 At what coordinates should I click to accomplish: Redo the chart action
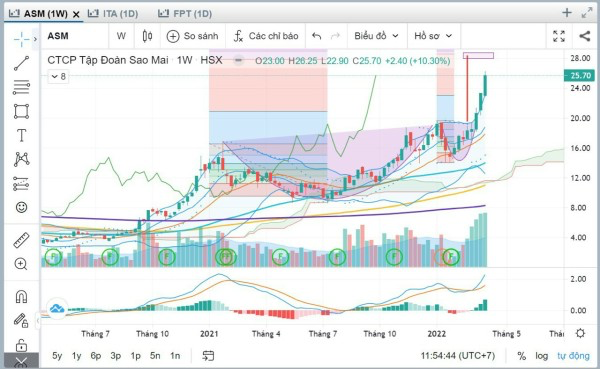336,36
